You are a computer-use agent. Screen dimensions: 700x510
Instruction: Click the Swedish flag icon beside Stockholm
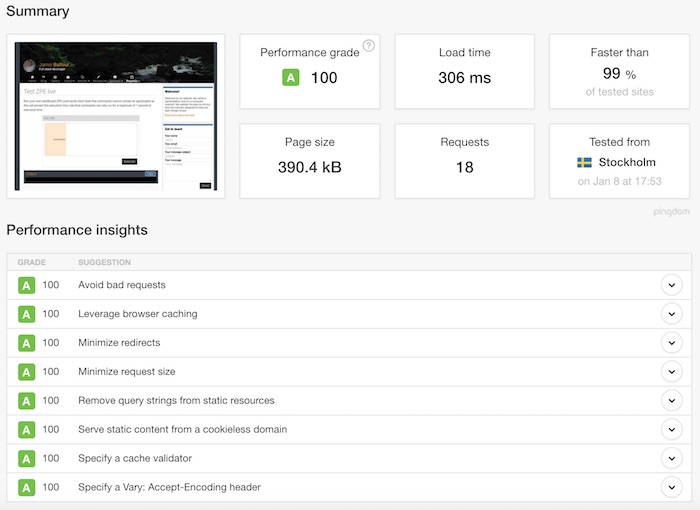(x=584, y=163)
